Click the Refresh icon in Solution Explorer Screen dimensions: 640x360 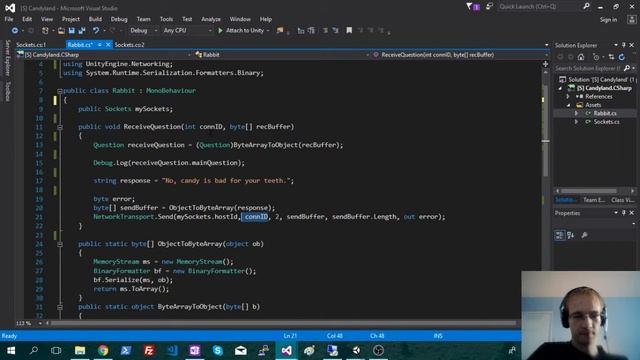coord(622,57)
